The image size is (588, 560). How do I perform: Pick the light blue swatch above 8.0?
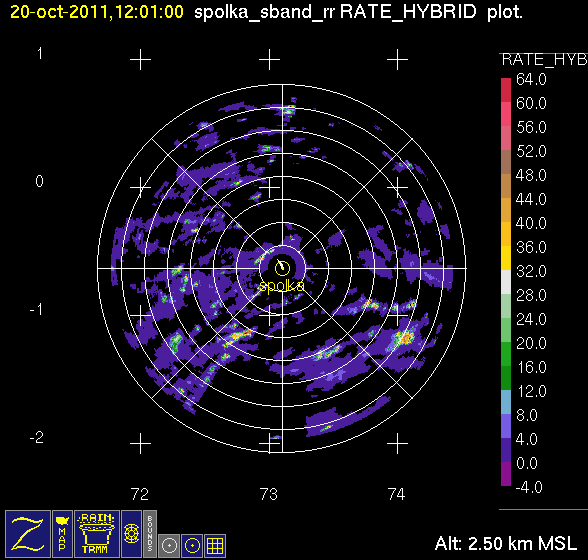pyautogui.click(x=506, y=402)
